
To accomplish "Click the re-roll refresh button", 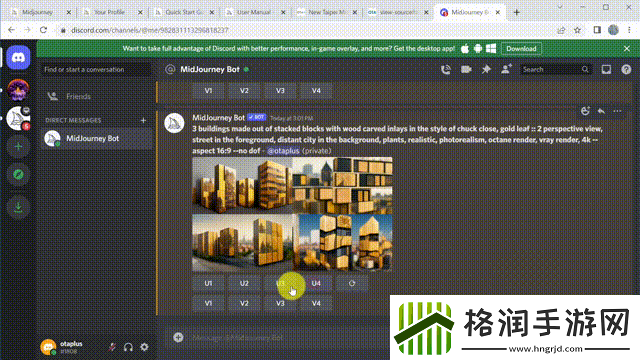I will tap(352, 283).
